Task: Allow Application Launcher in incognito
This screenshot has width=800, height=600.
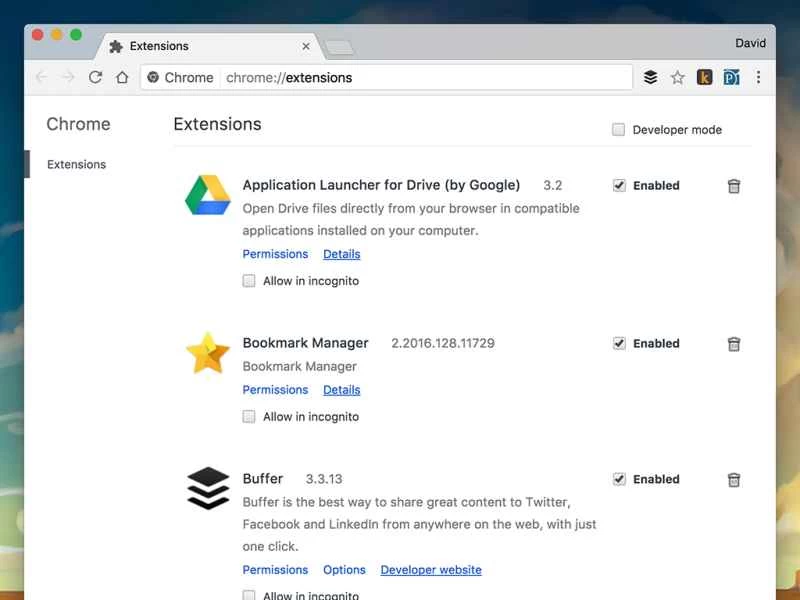Action: point(248,281)
